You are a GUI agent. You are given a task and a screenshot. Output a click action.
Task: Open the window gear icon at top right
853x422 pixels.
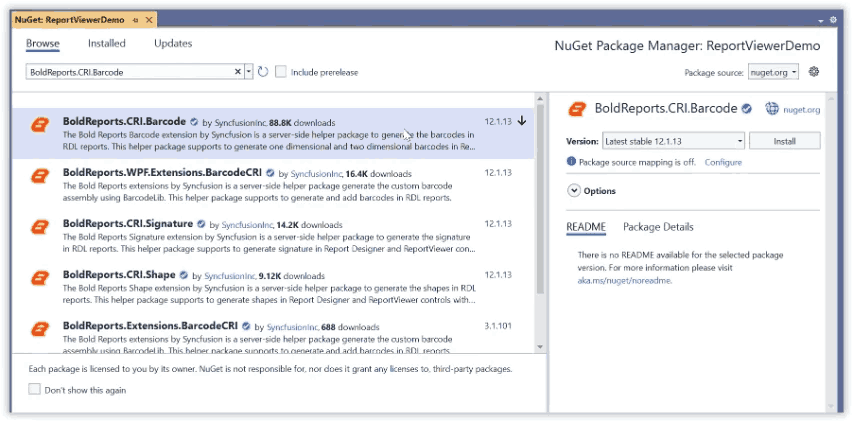click(833, 20)
